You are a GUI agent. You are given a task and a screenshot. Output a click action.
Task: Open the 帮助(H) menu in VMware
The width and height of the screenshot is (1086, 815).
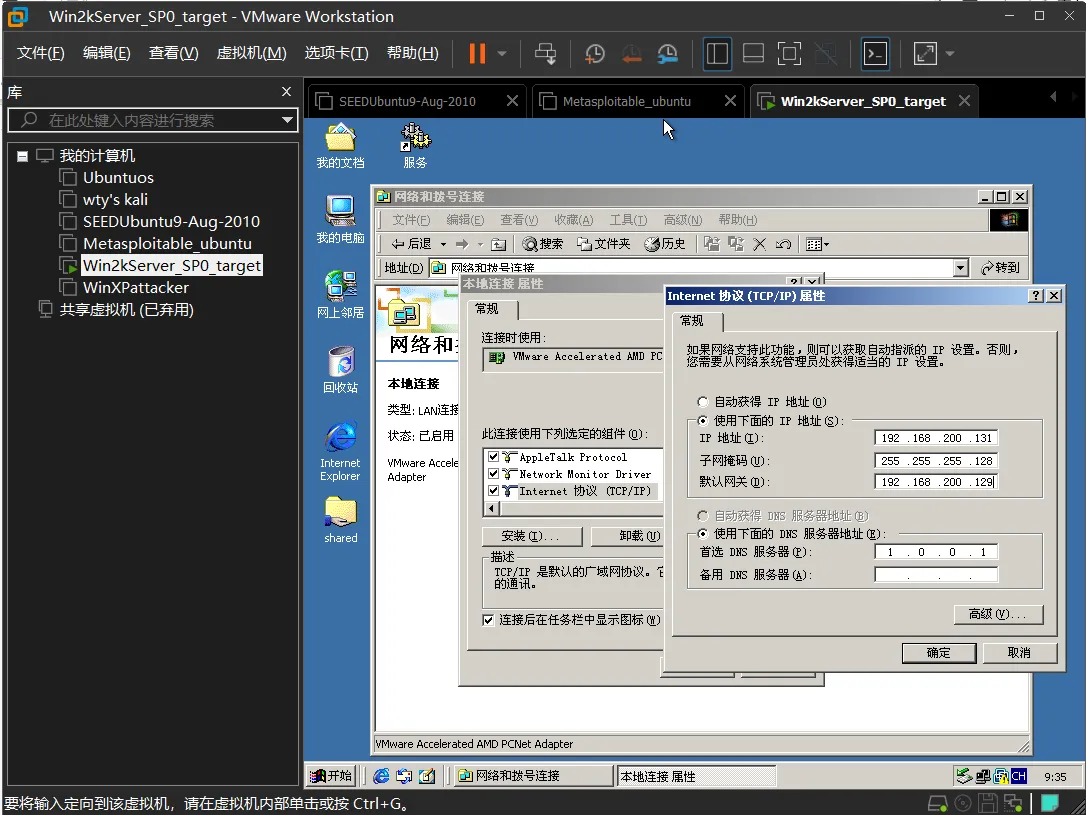(413, 53)
